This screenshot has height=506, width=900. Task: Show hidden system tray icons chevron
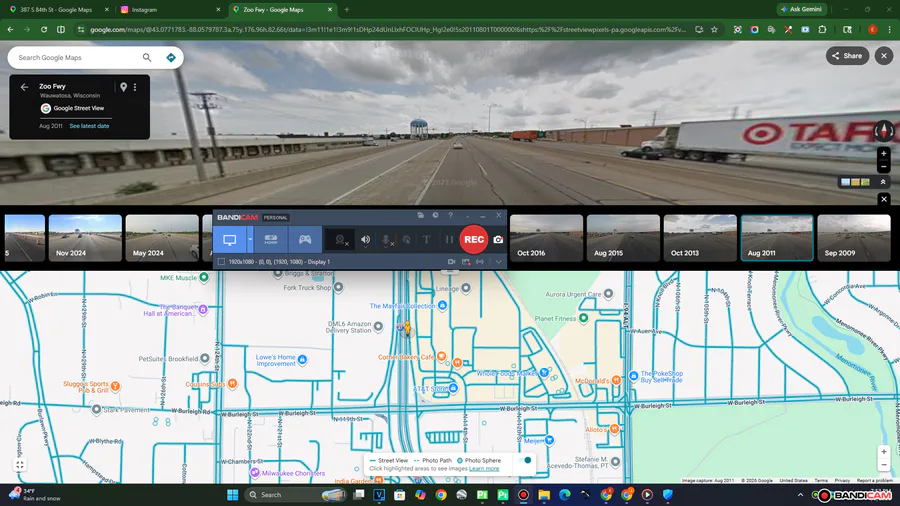(800, 495)
